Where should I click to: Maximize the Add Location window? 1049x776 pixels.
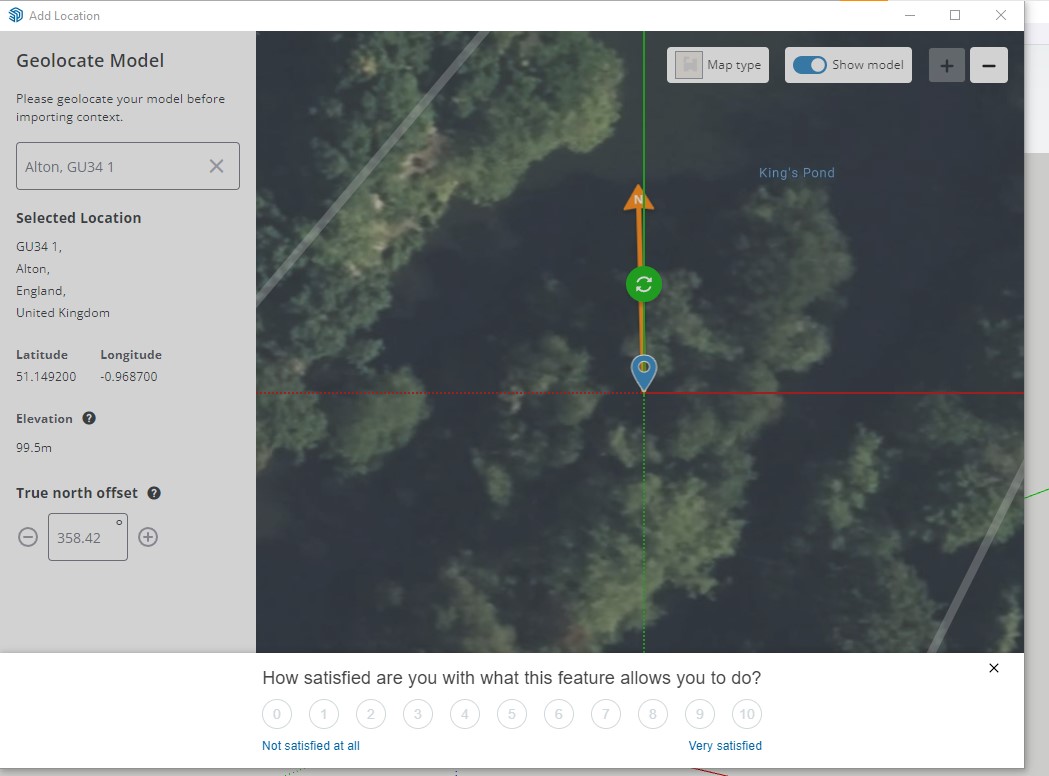pyautogui.click(x=955, y=15)
